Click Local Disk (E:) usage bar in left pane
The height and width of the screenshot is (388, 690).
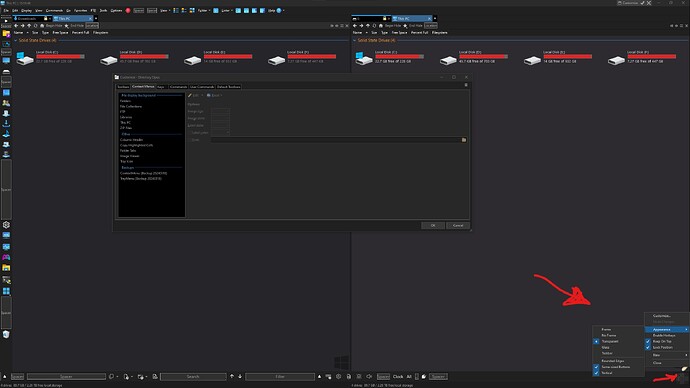pos(228,56)
